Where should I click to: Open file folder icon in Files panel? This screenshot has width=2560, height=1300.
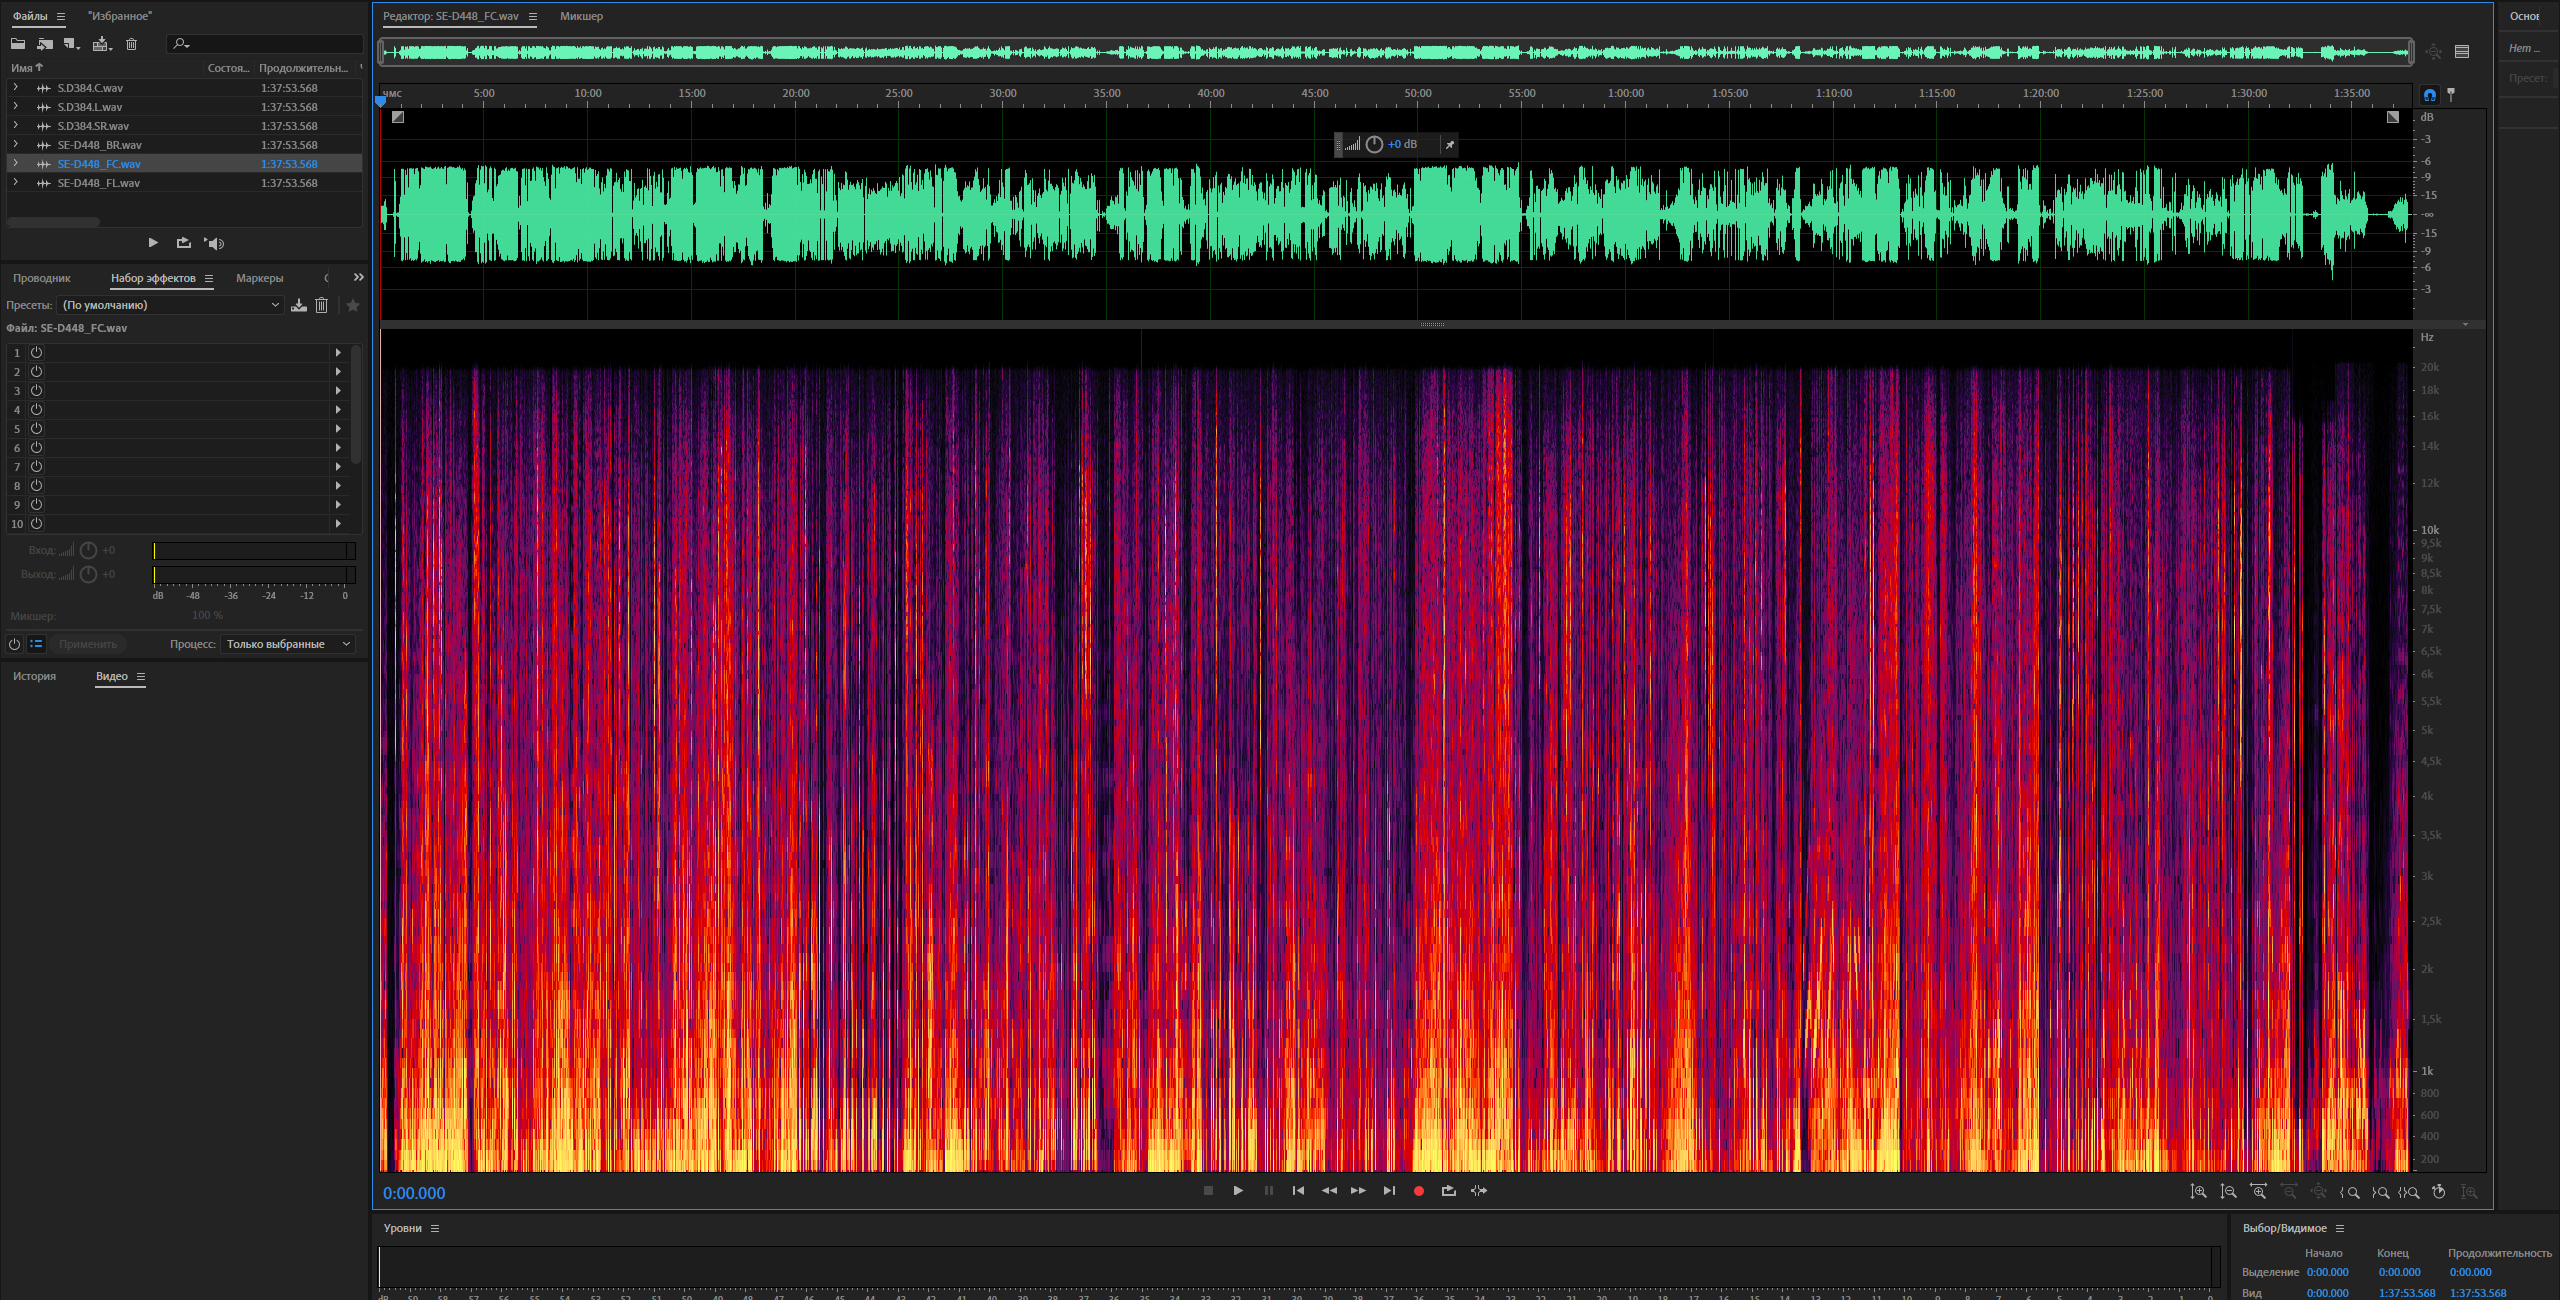(x=18, y=44)
